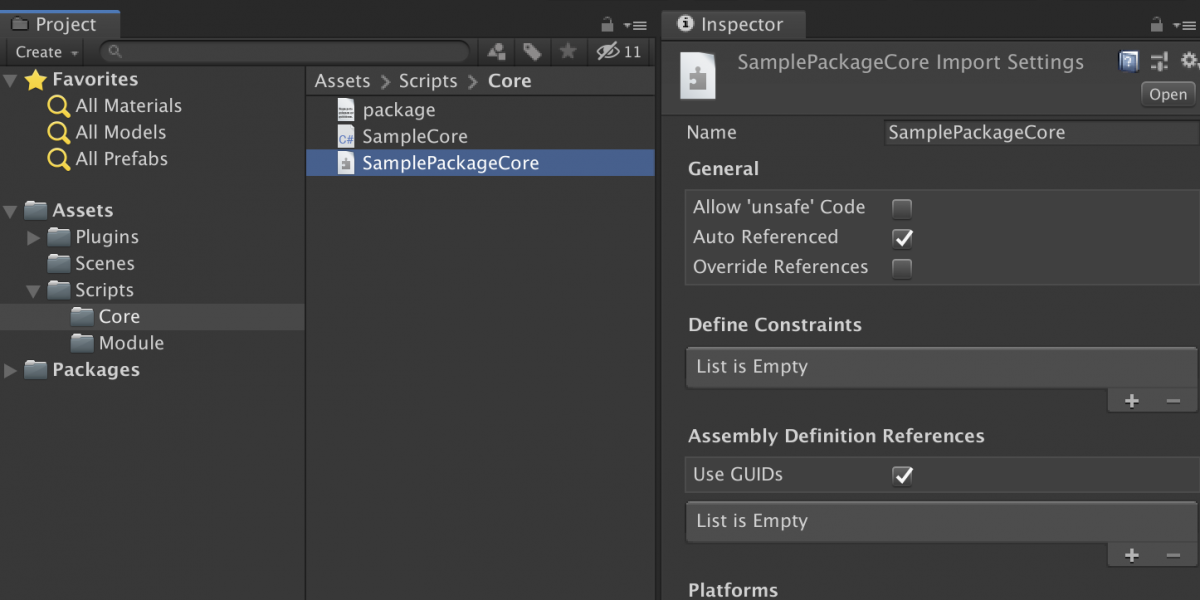Uncheck the Auto Referenced checkbox
The width and height of the screenshot is (1200, 600).
tap(902, 238)
